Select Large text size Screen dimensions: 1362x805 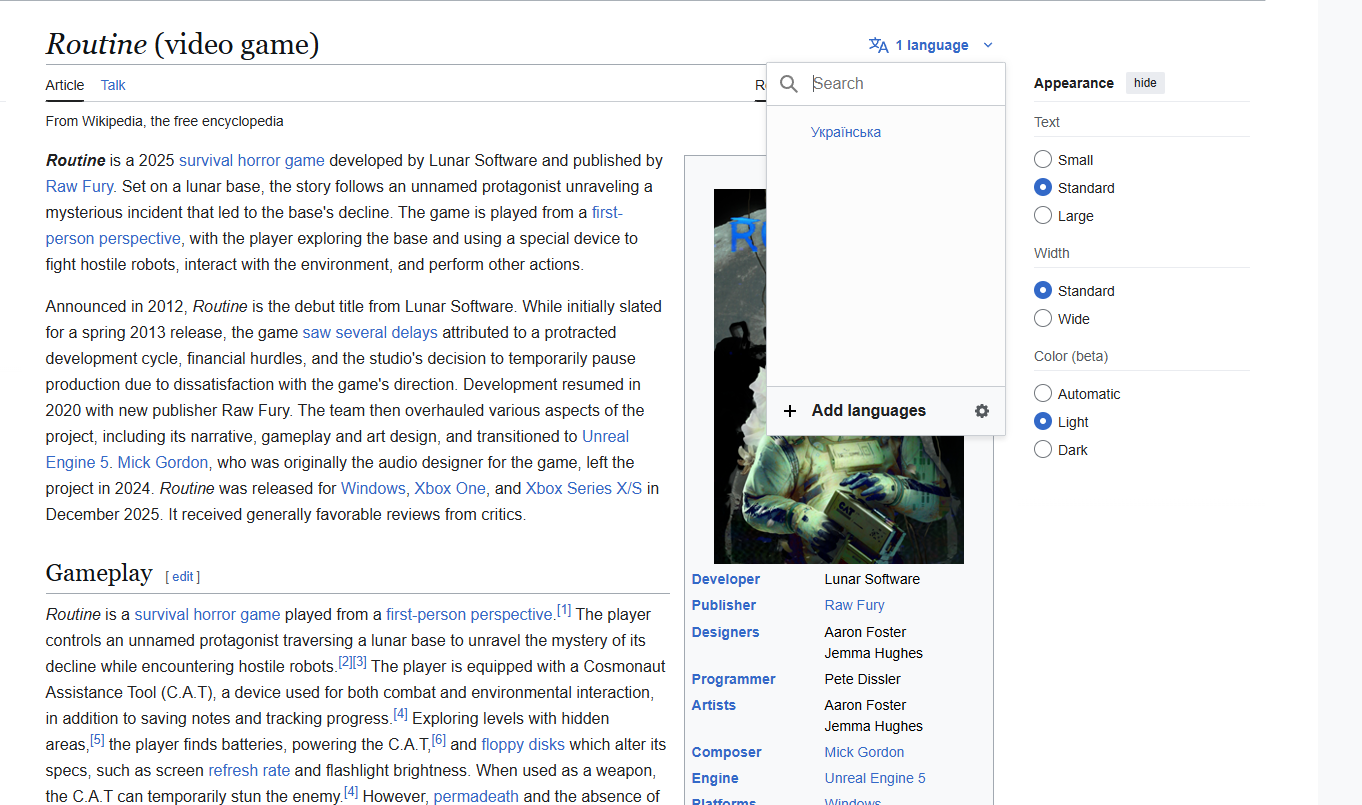1043,215
